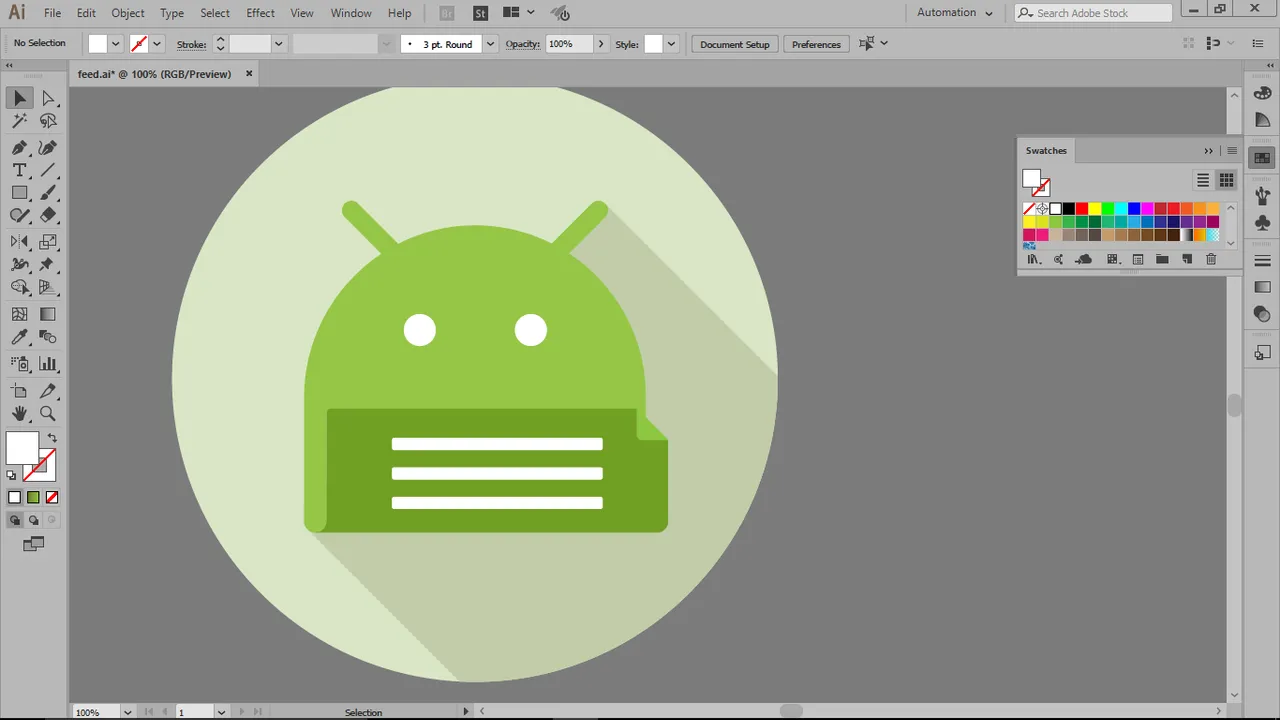The width and height of the screenshot is (1280, 720).
Task: Click the Preferences button
Action: (x=816, y=44)
